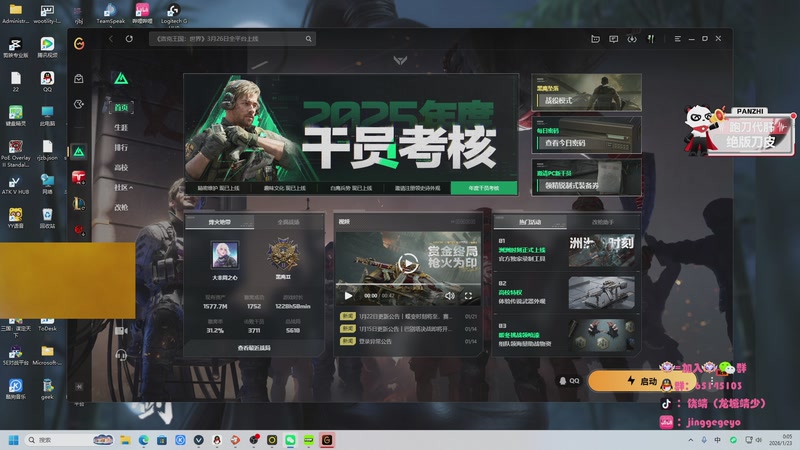Open the store bag icon in sidebar

click(x=79, y=79)
